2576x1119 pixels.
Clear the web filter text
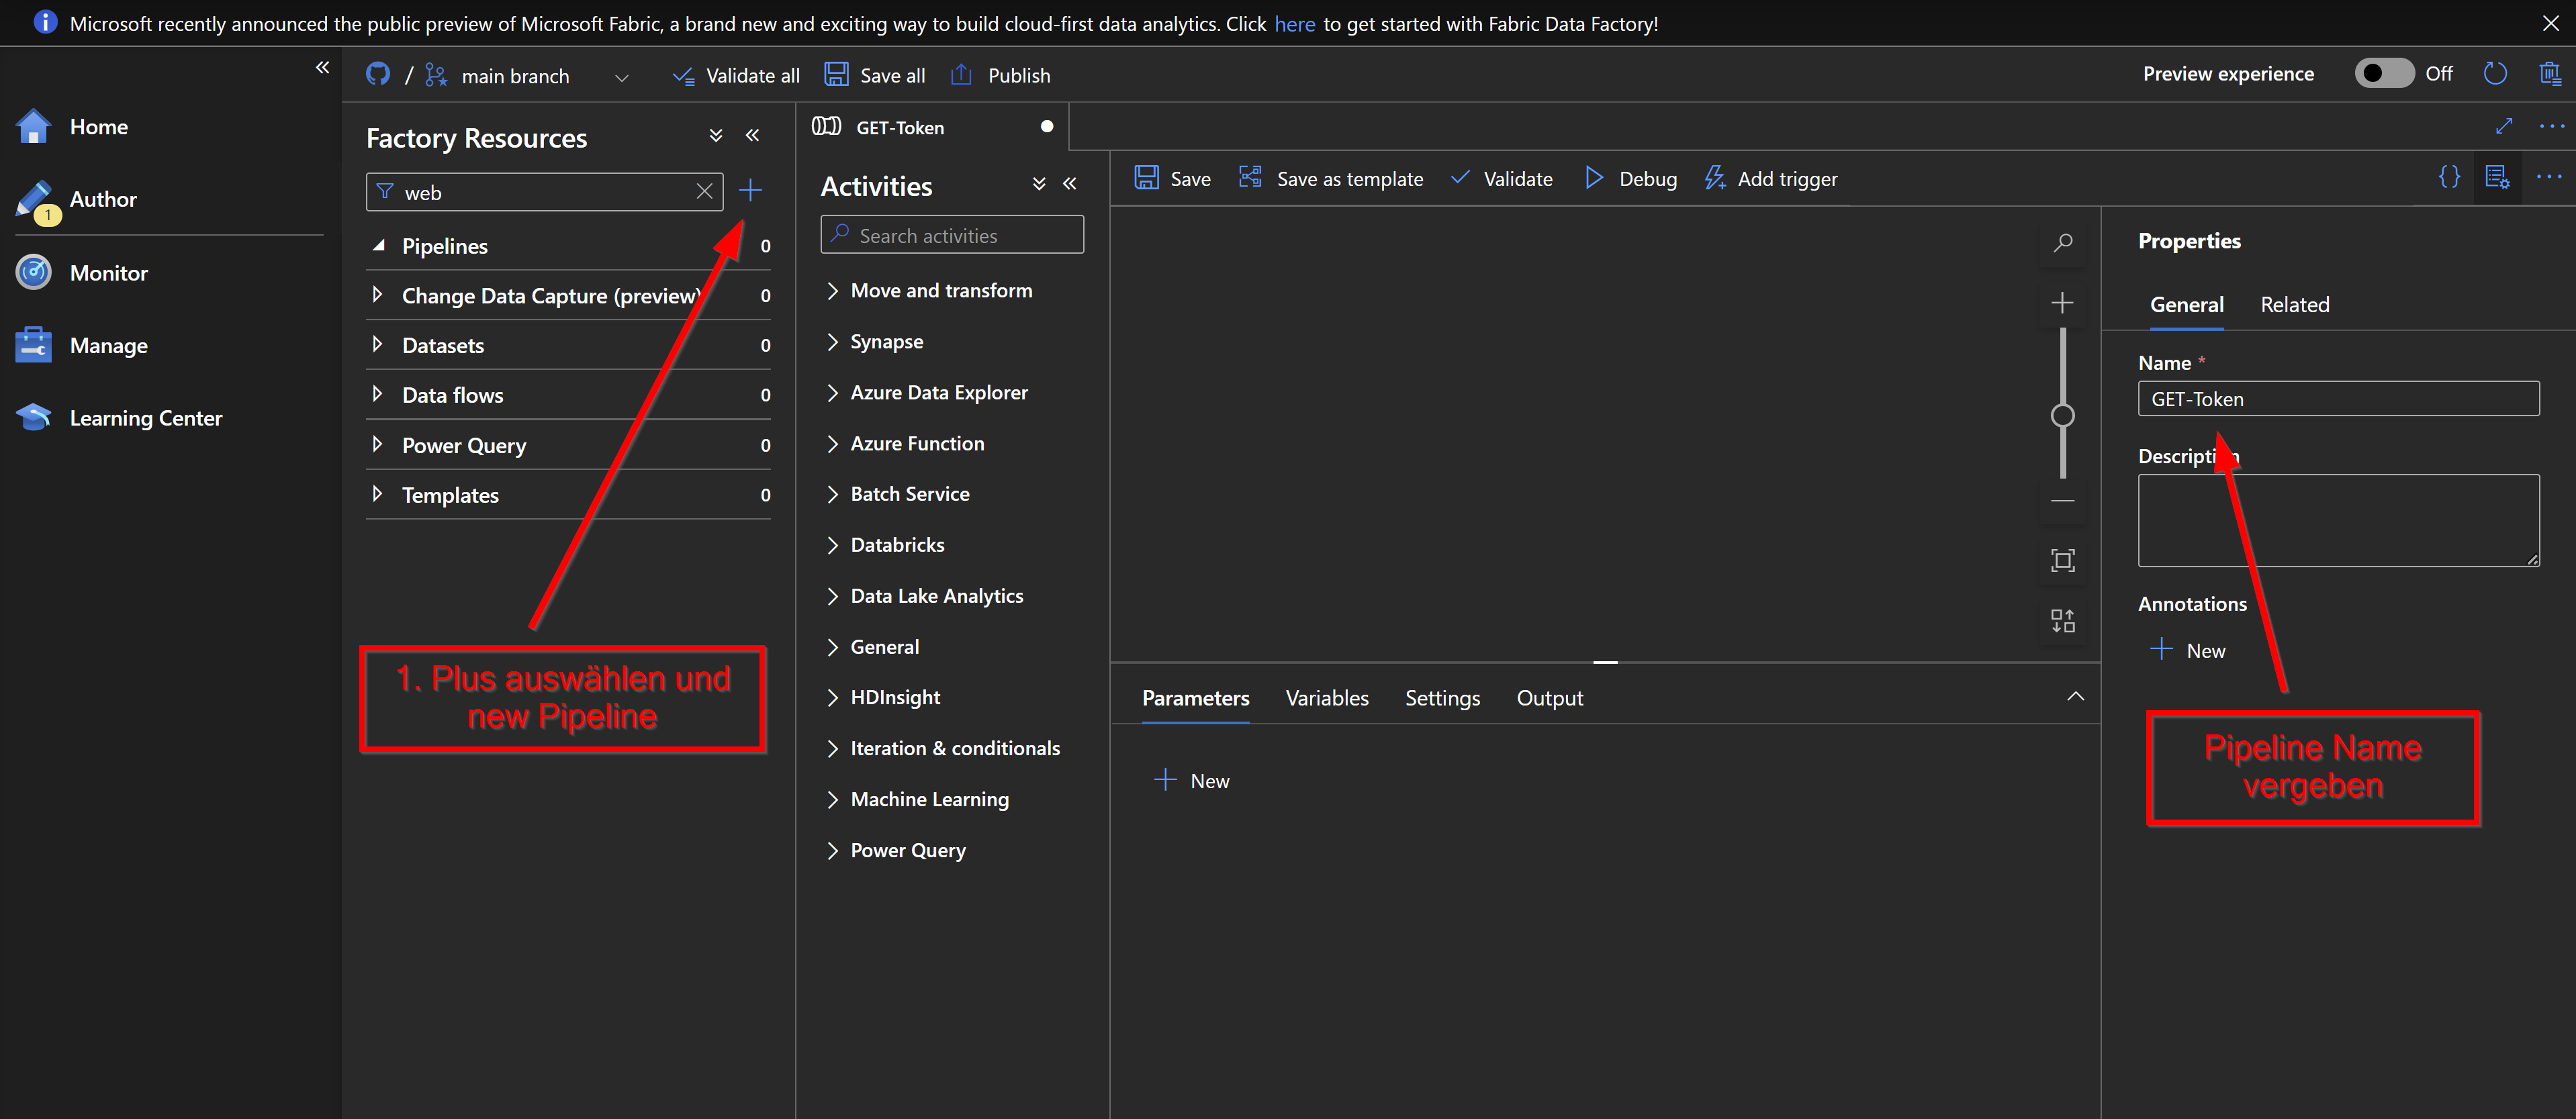click(704, 191)
